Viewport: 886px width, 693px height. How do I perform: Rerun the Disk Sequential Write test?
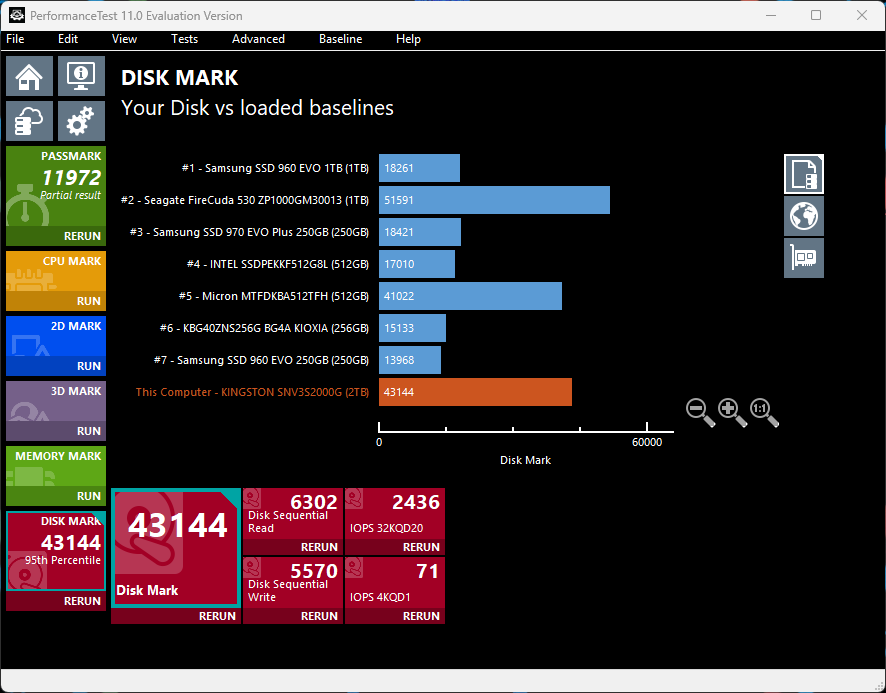tap(293, 616)
